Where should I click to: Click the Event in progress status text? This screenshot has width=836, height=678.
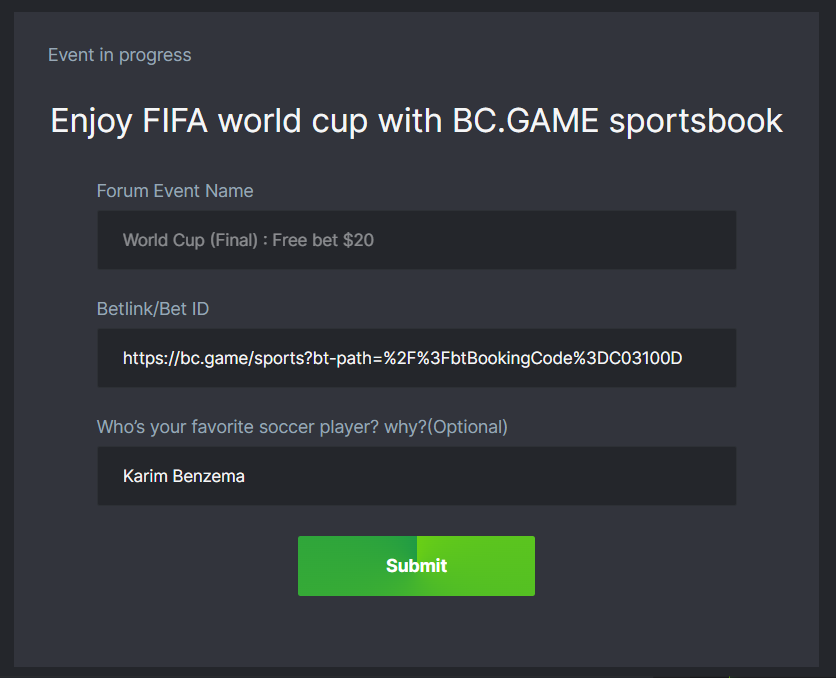point(119,55)
